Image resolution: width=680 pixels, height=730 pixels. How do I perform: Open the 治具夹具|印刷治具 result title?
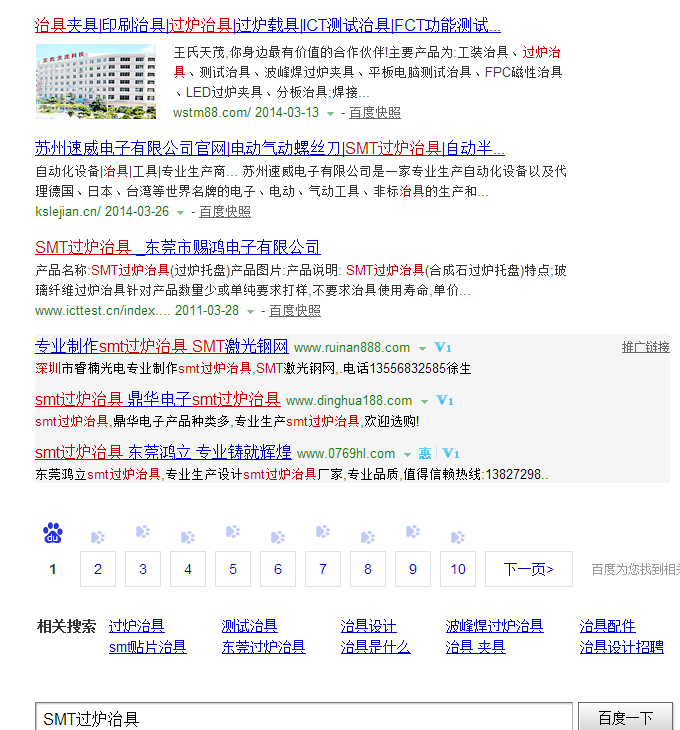(268, 25)
